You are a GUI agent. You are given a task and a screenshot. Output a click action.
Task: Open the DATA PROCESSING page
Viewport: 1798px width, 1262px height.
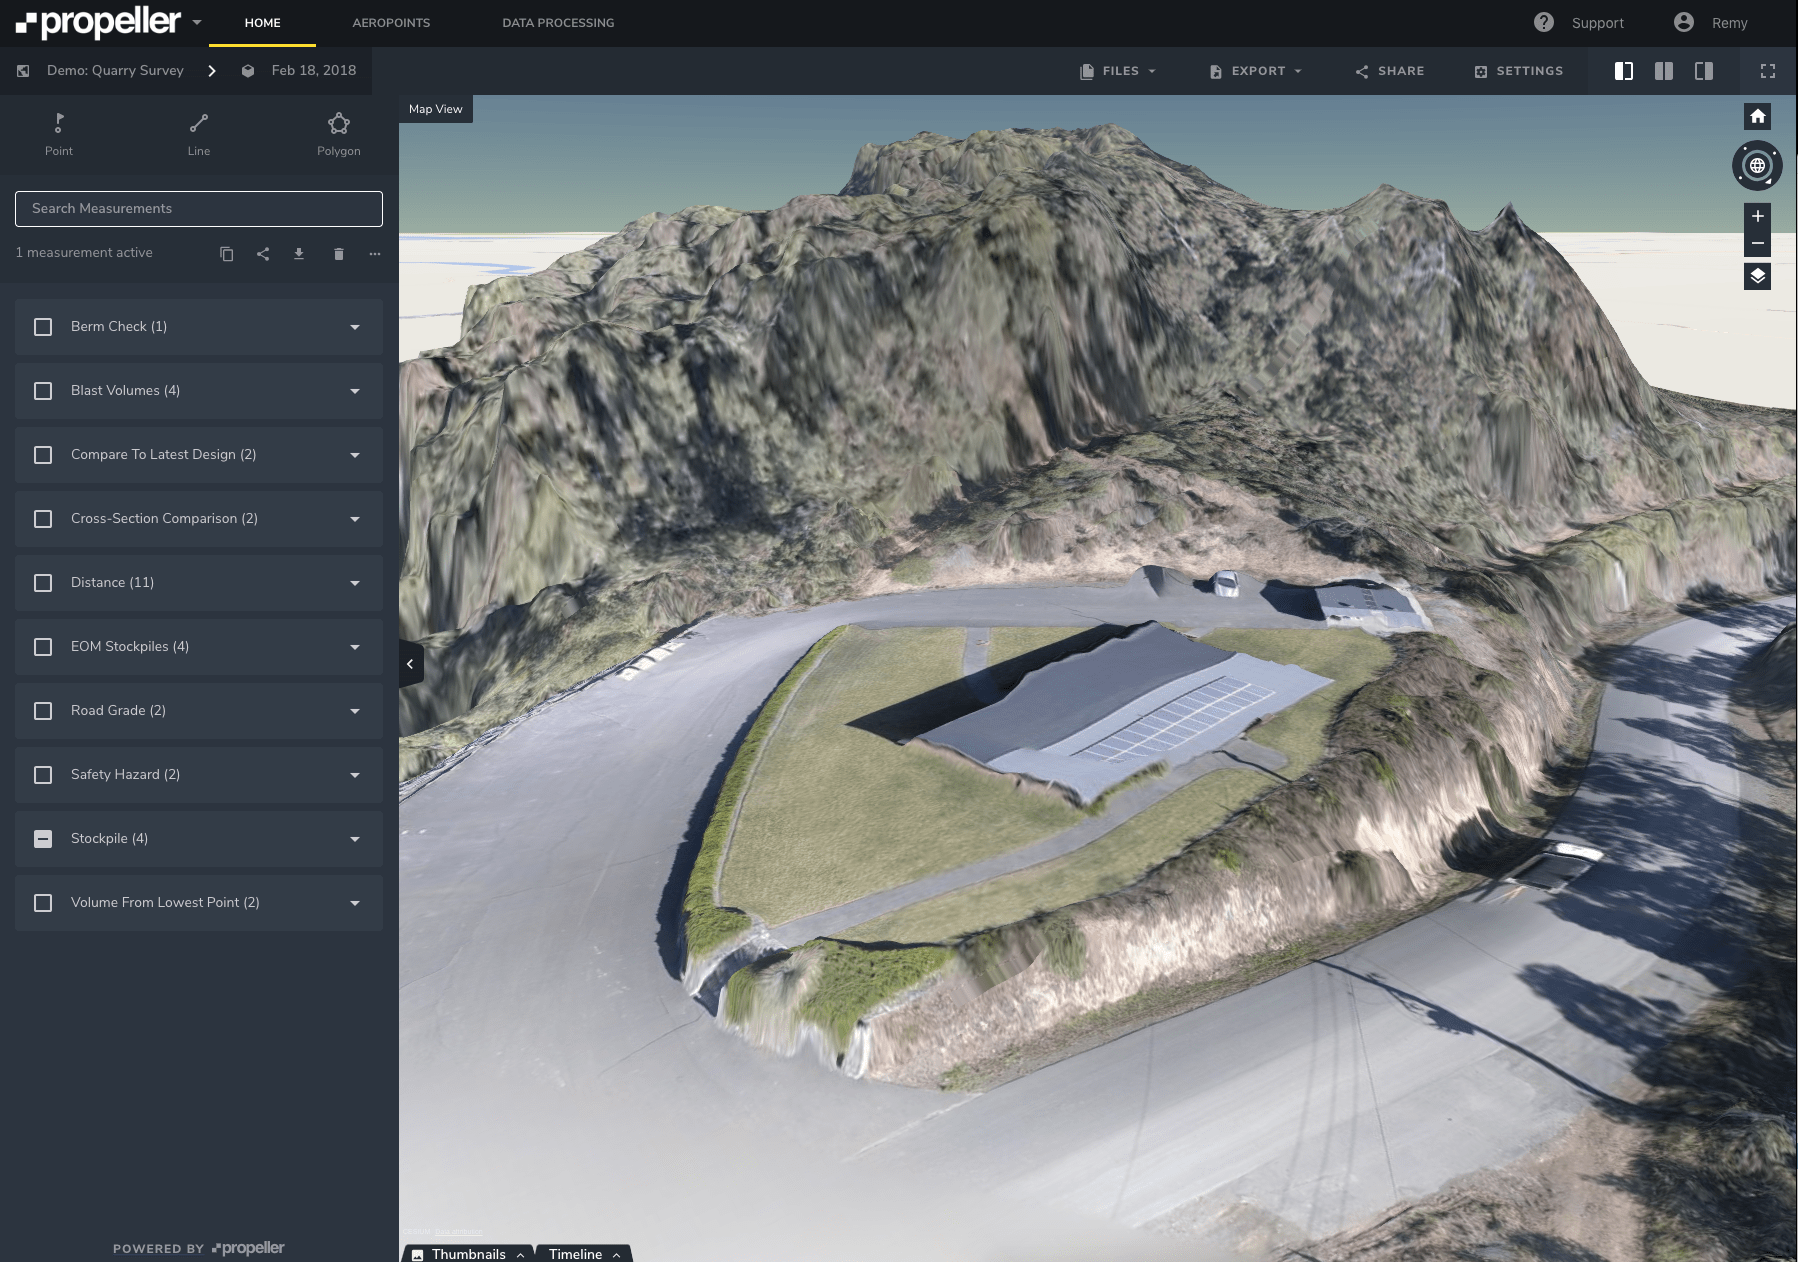pyautogui.click(x=558, y=22)
